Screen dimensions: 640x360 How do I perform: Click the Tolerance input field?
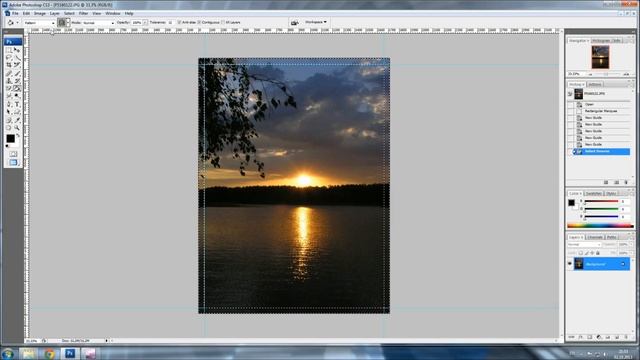click(170, 23)
